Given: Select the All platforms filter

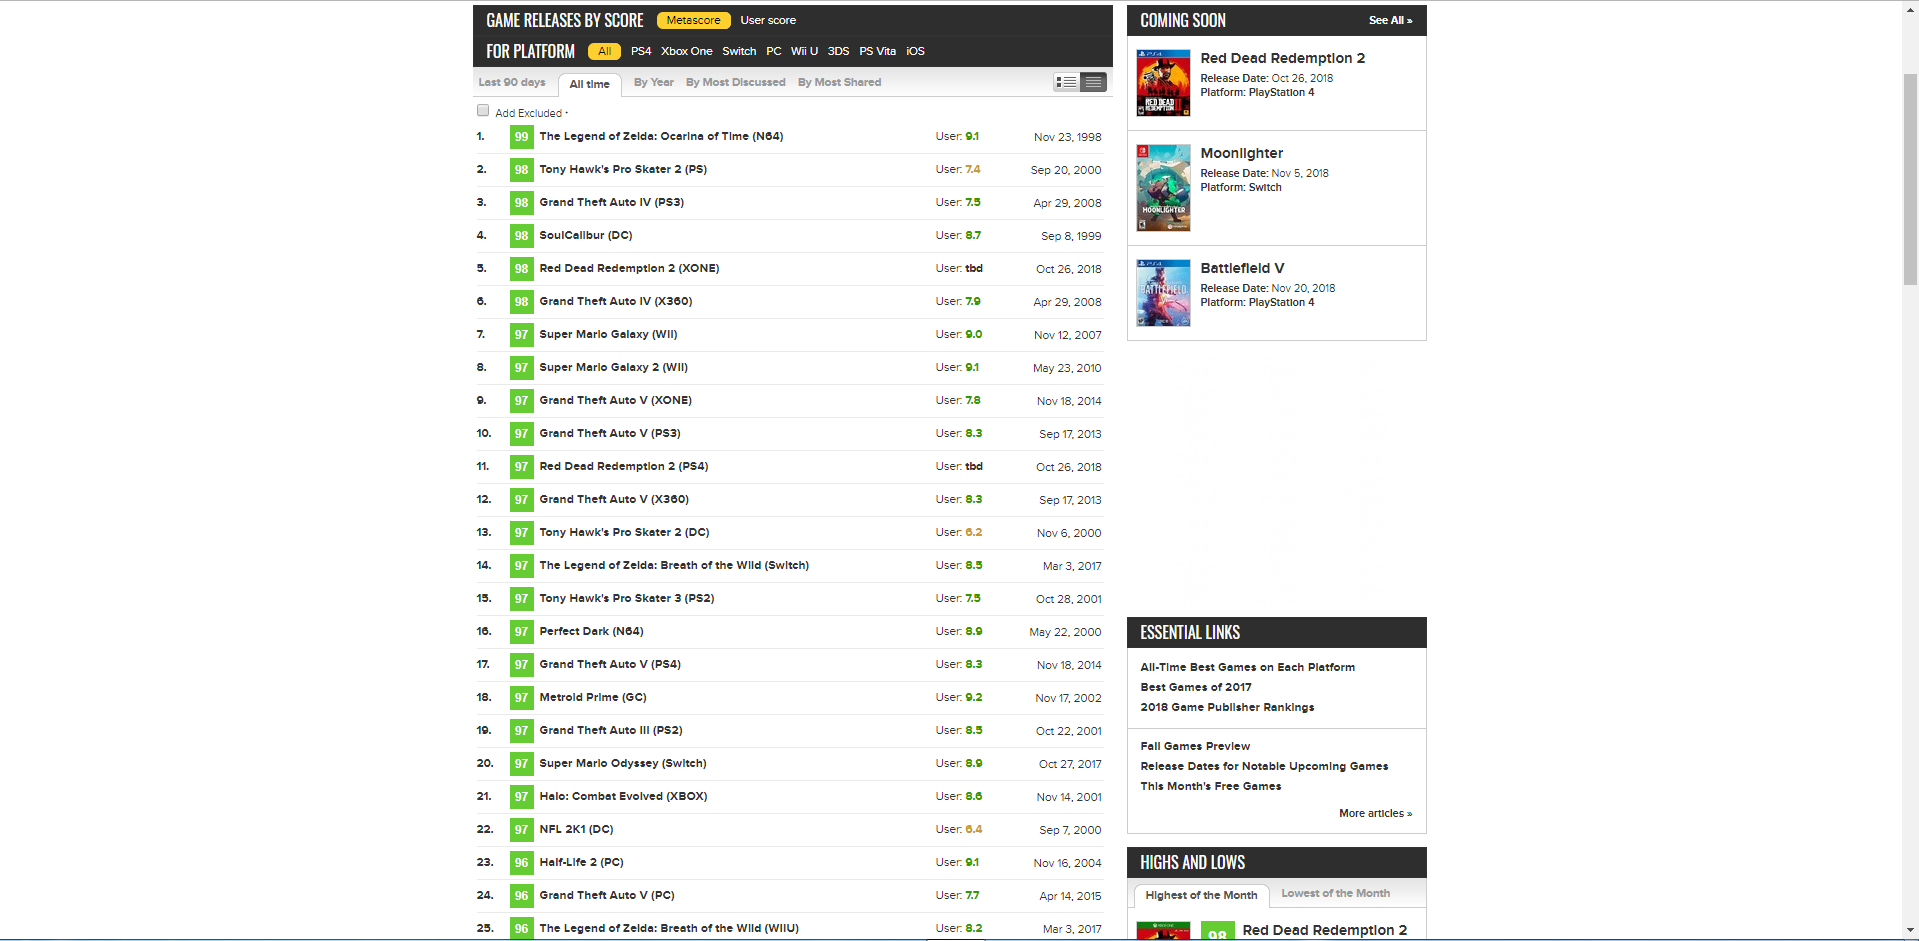Looking at the screenshot, I should coord(604,51).
